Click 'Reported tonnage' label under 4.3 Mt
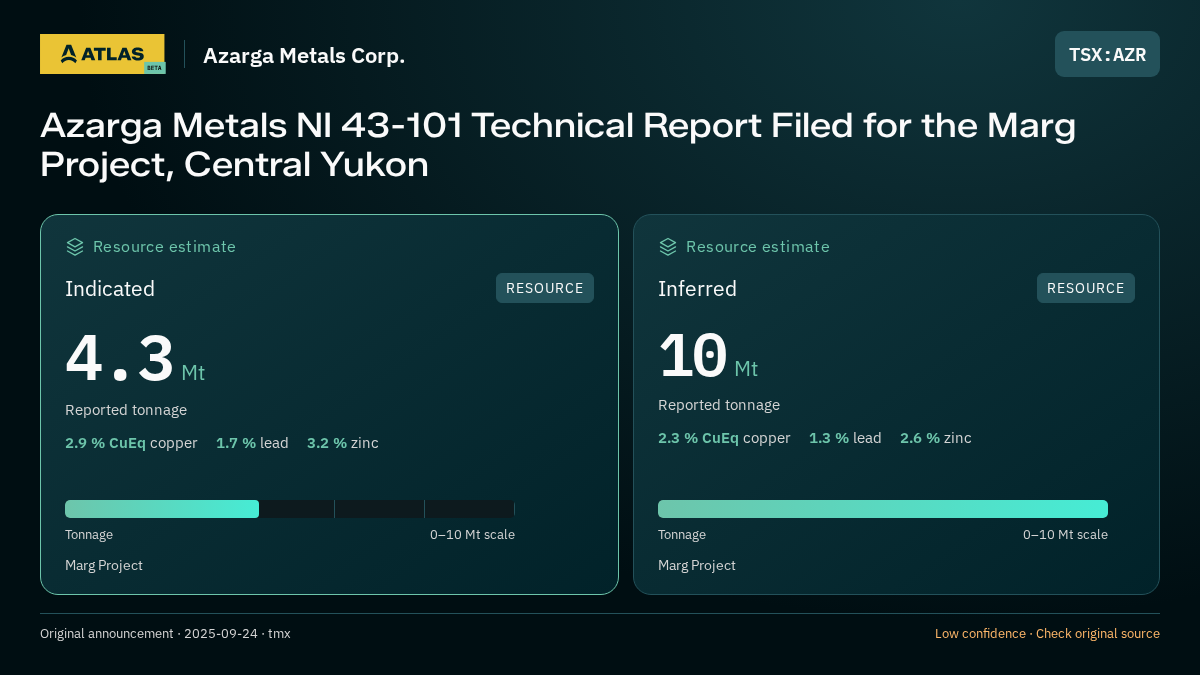Screen dimensions: 1200x675 [126, 410]
